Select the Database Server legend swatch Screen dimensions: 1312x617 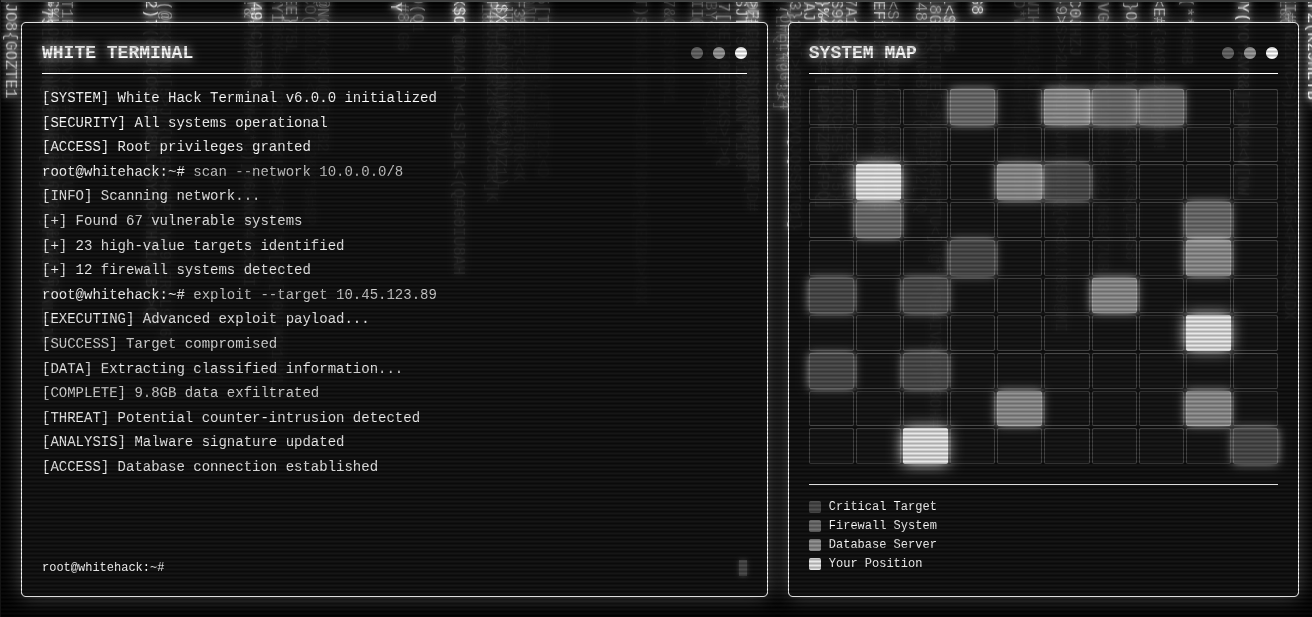point(815,545)
